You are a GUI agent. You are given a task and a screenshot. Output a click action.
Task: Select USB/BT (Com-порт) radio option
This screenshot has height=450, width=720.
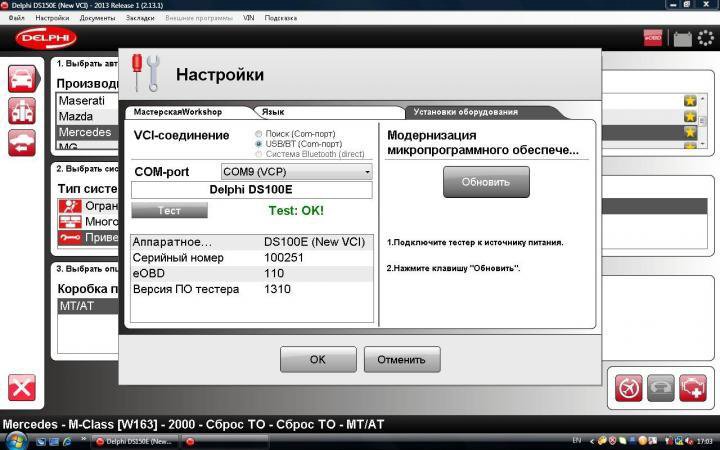(x=260, y=144)
